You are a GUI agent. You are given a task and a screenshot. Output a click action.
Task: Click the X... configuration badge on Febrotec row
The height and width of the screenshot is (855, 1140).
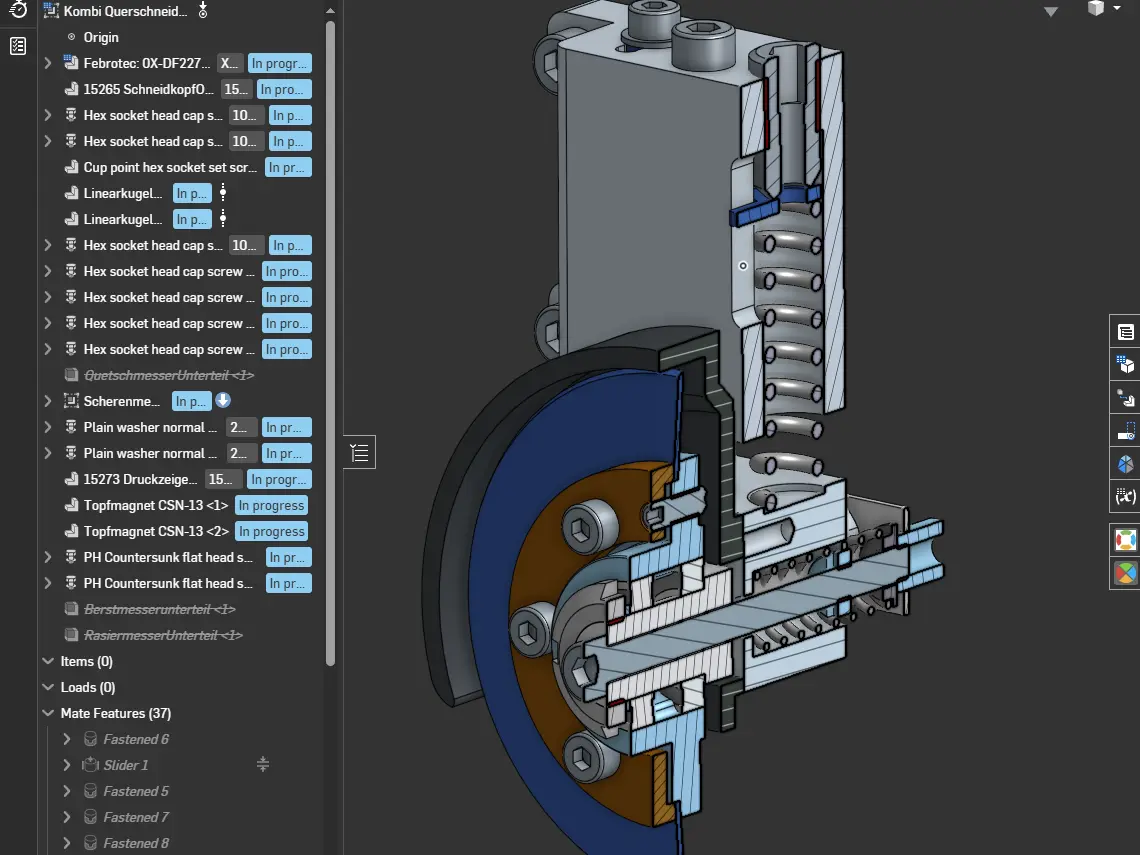230,63
